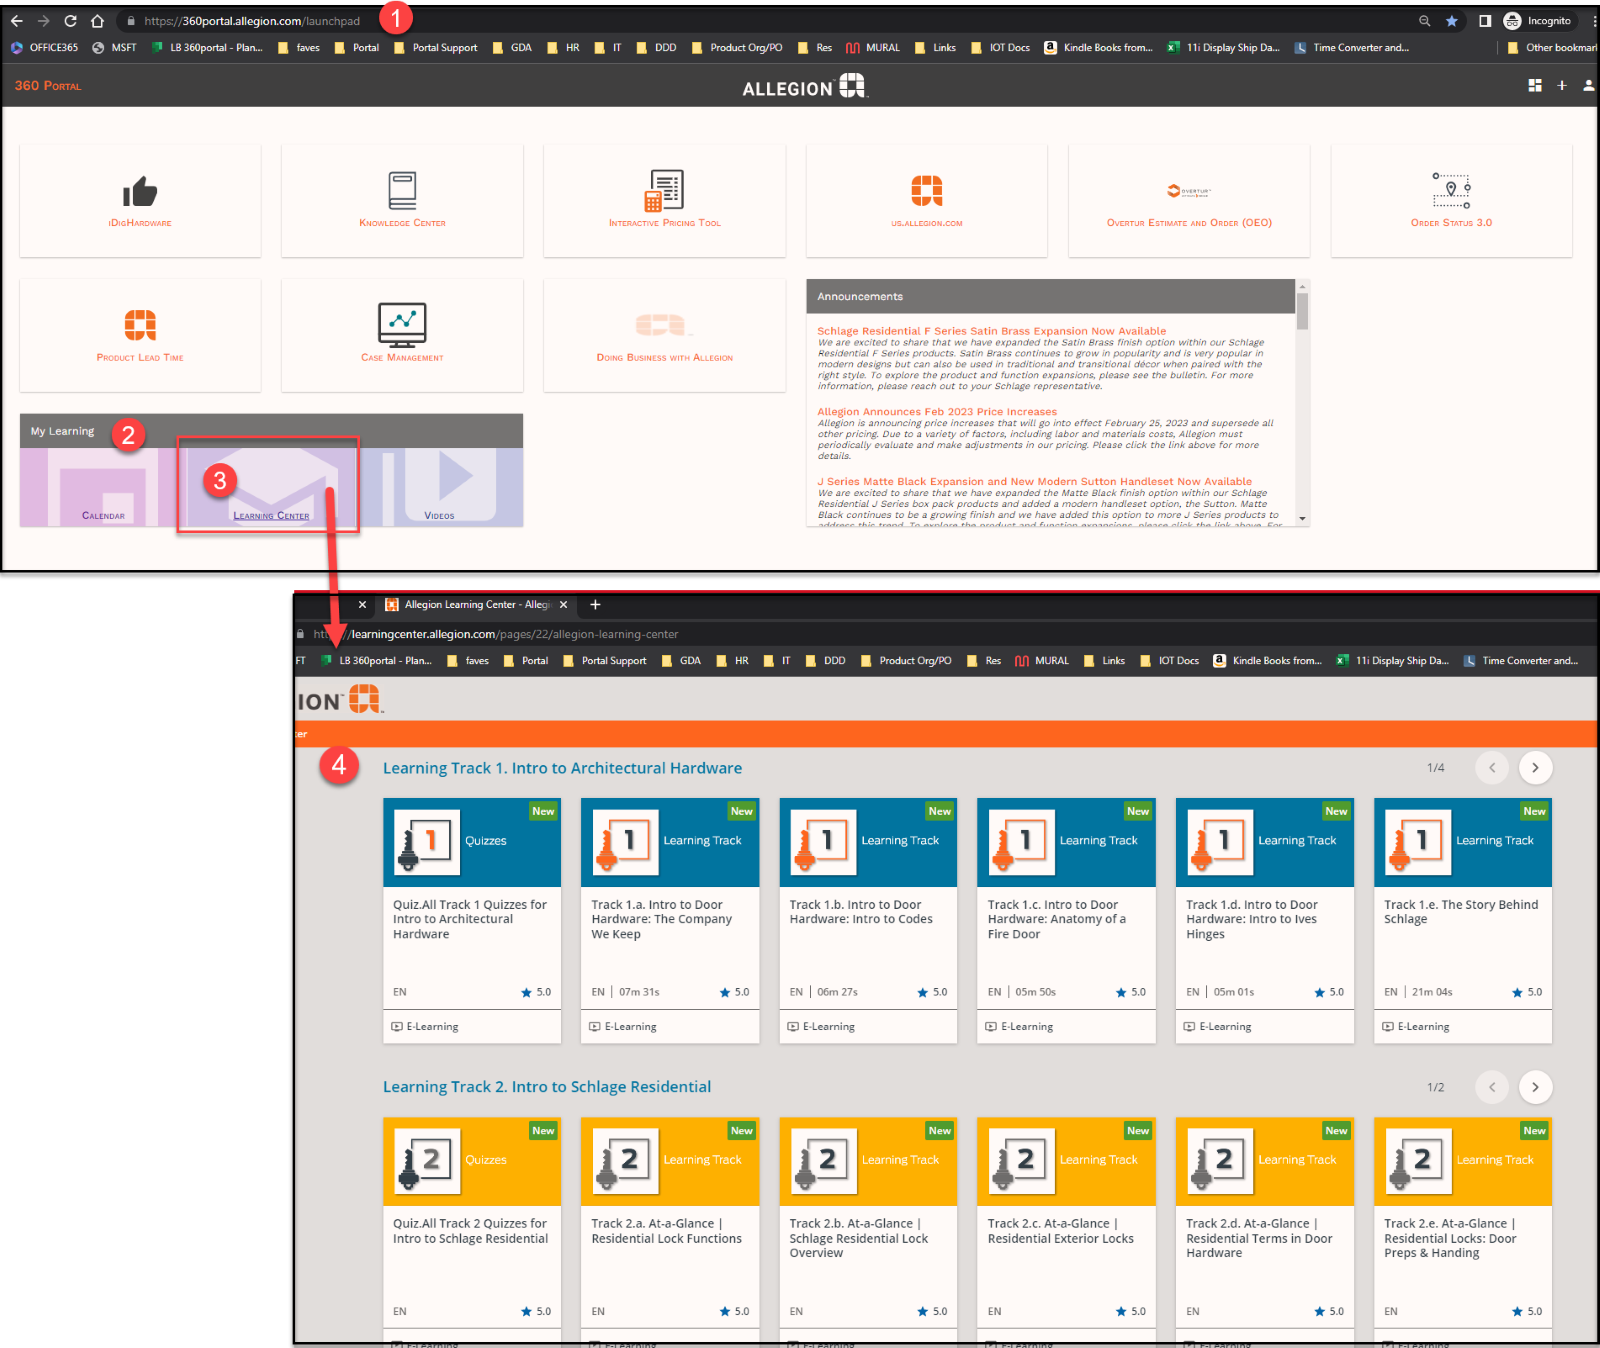
Task: Click the address bar with 360portal.allegion.com URL
Action: [760, 21]
